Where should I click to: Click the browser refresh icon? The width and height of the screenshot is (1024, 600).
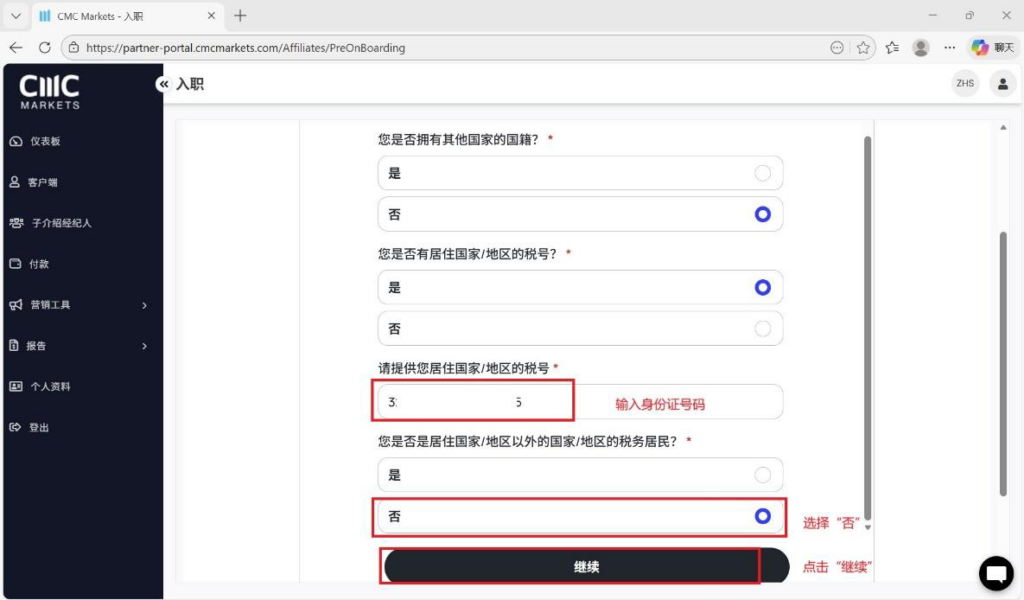pos(44,47)
